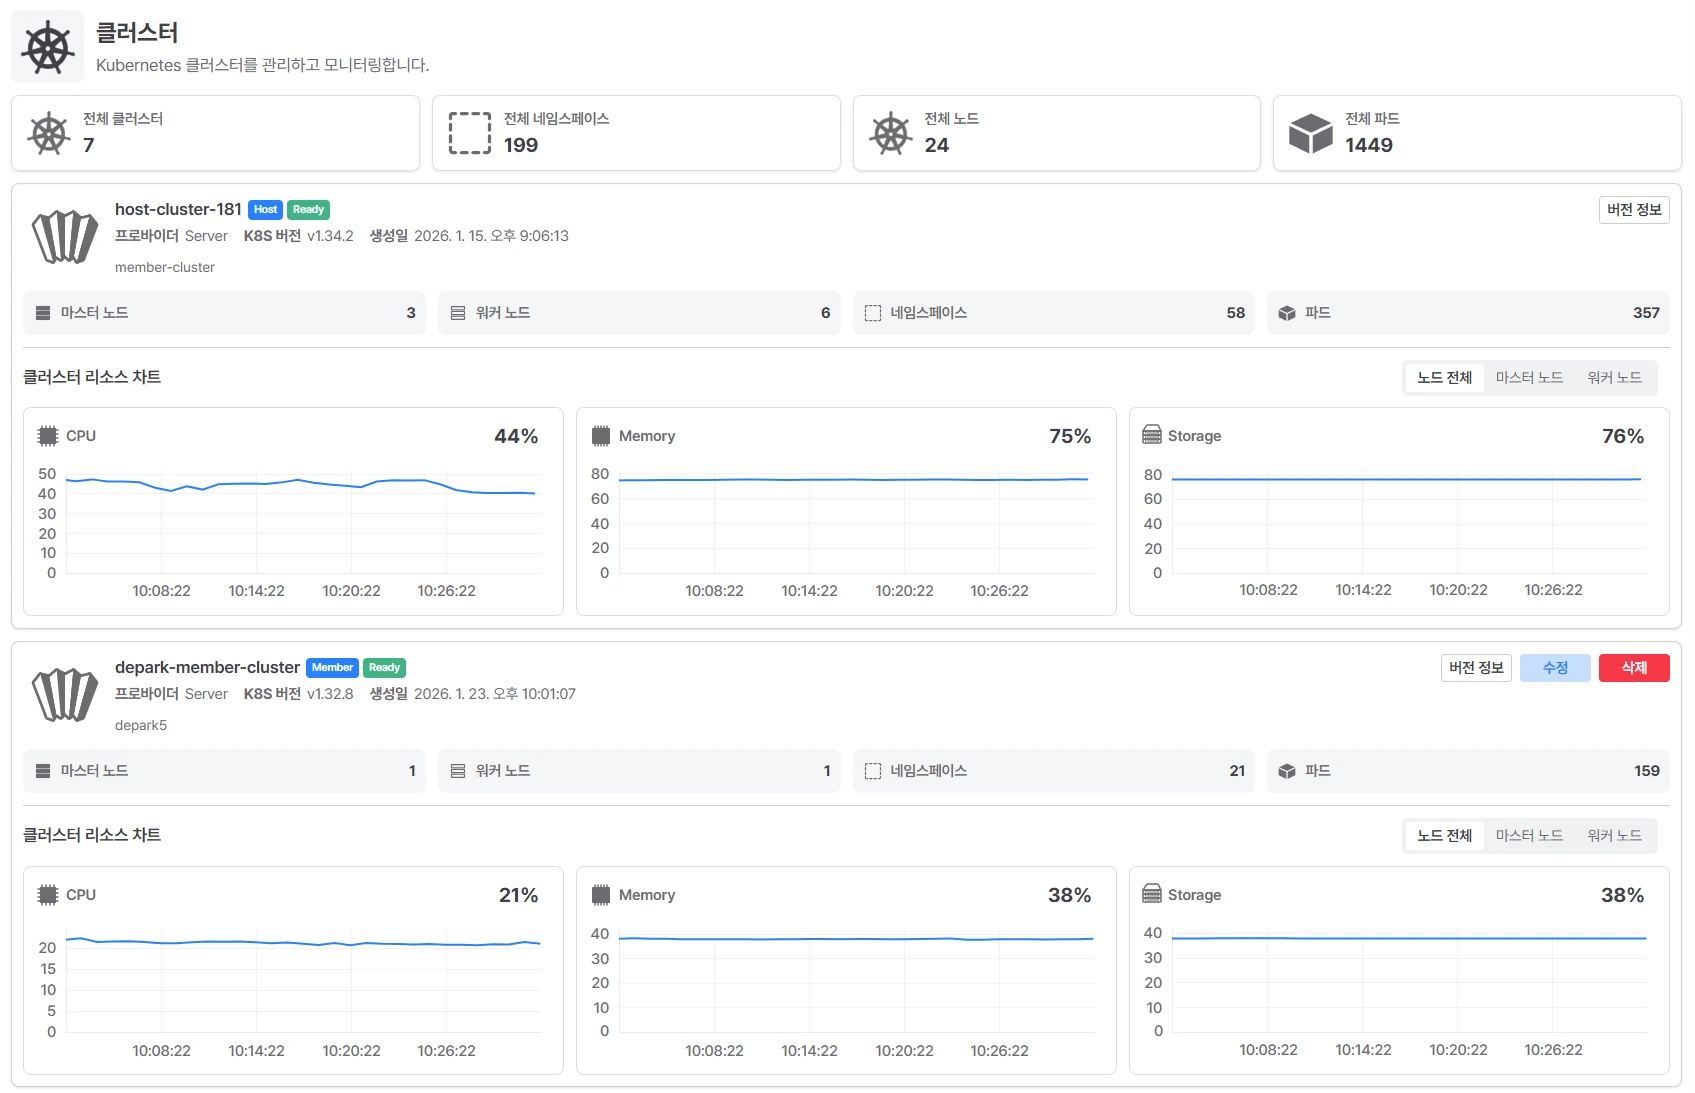Open 버전 정보 for depark-member-cluster
Image resolution: width=1695 pixels, height=1093 pixels.
[x=1476, y=668]
